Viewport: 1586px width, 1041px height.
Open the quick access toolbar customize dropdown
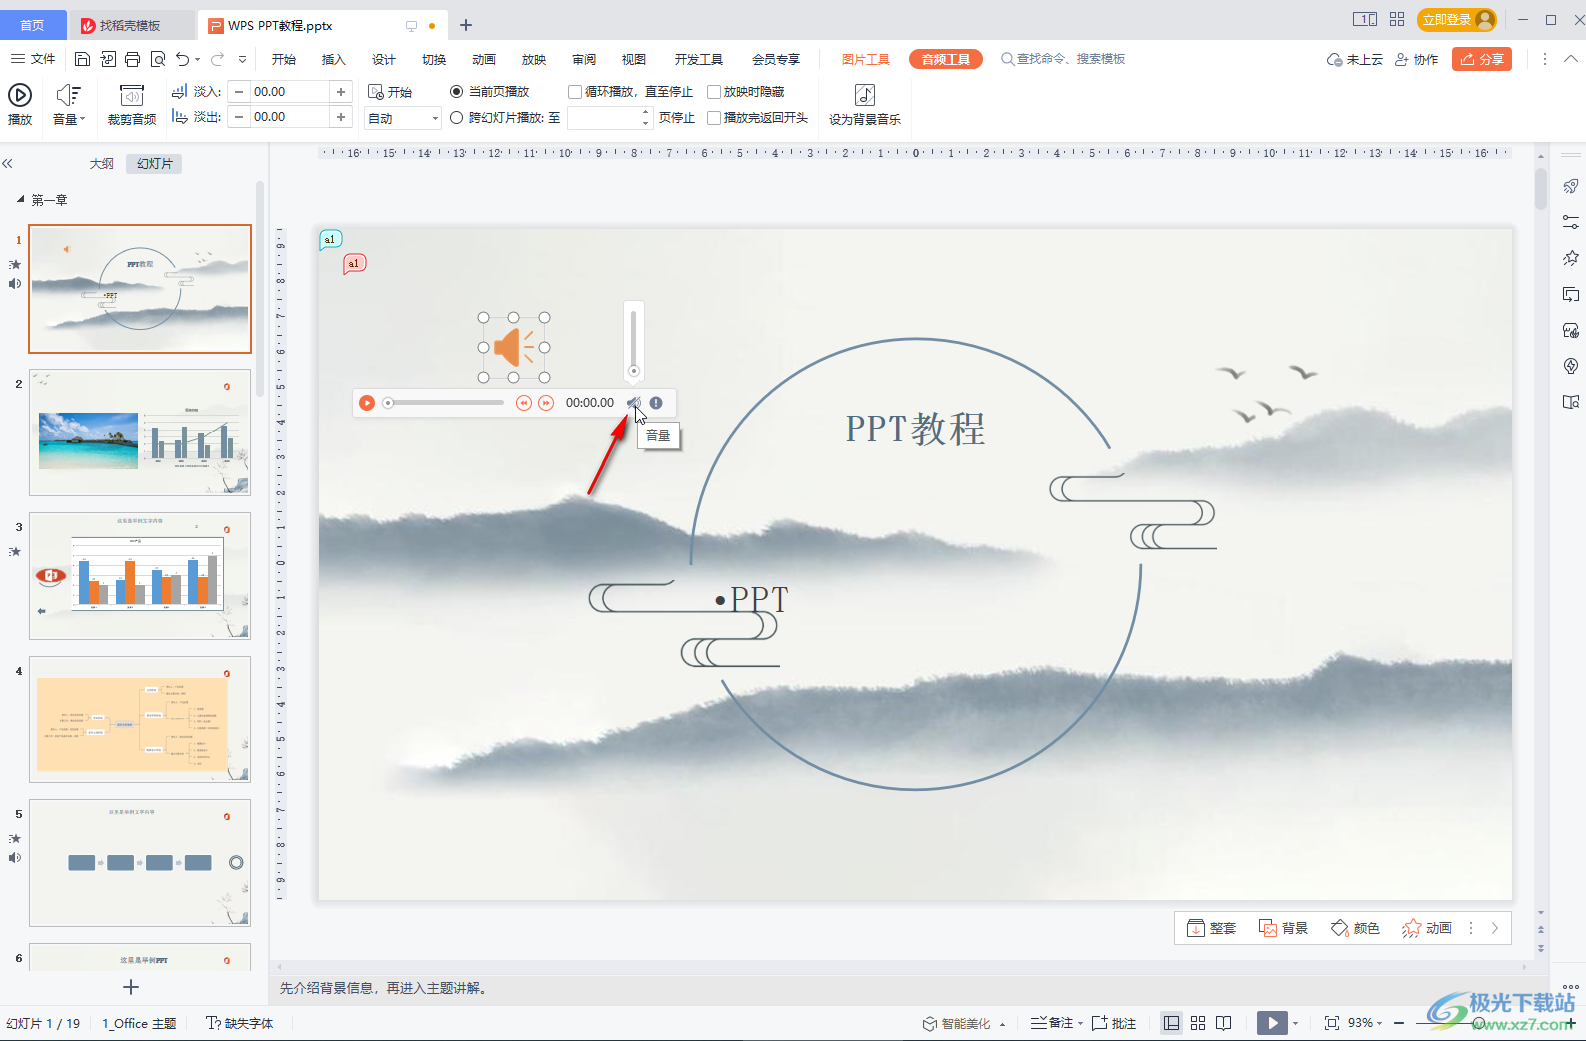click(242, 60)
